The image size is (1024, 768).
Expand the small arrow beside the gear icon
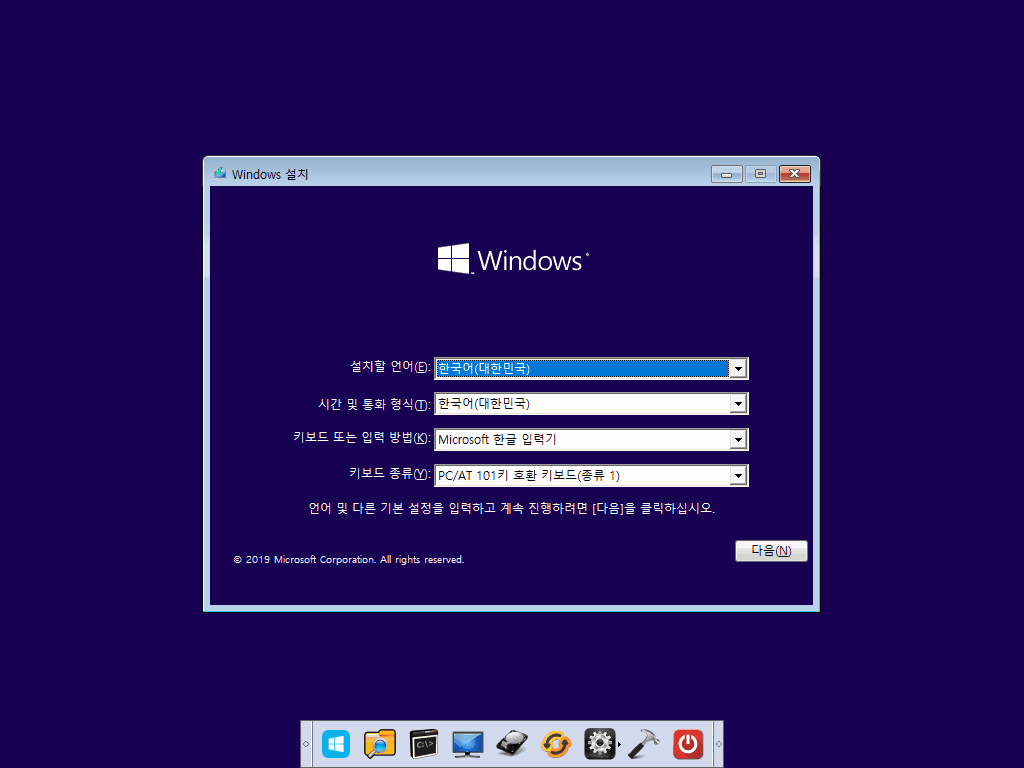click(x=619, y=744)
